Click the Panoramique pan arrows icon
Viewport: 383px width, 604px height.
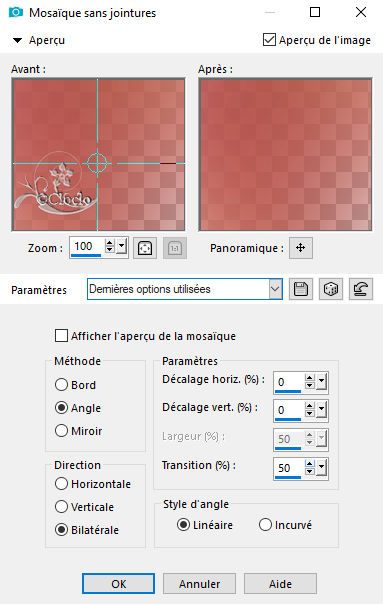[301, 248]
